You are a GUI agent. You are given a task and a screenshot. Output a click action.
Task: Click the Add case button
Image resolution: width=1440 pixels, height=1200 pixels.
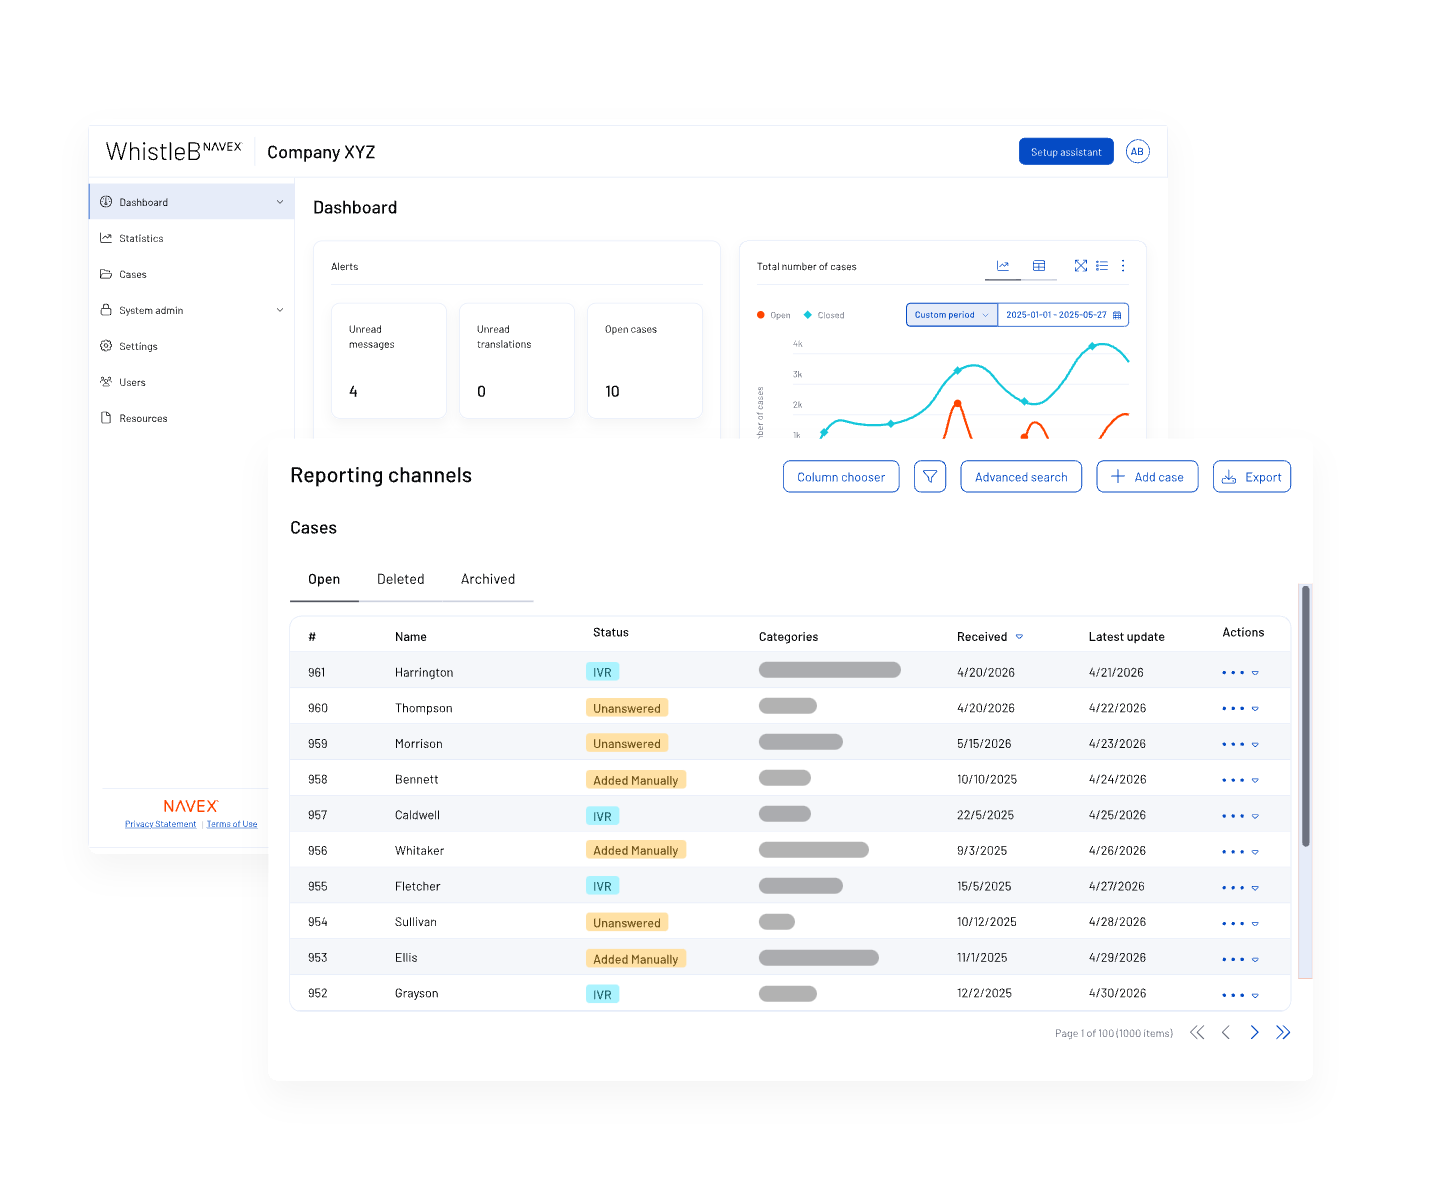coord(1147,477)
